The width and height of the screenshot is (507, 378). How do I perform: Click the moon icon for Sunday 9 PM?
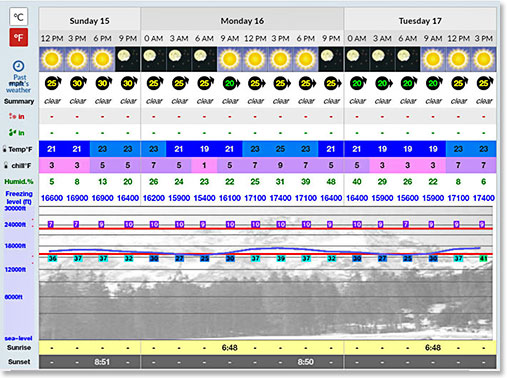tap(128, 59)
